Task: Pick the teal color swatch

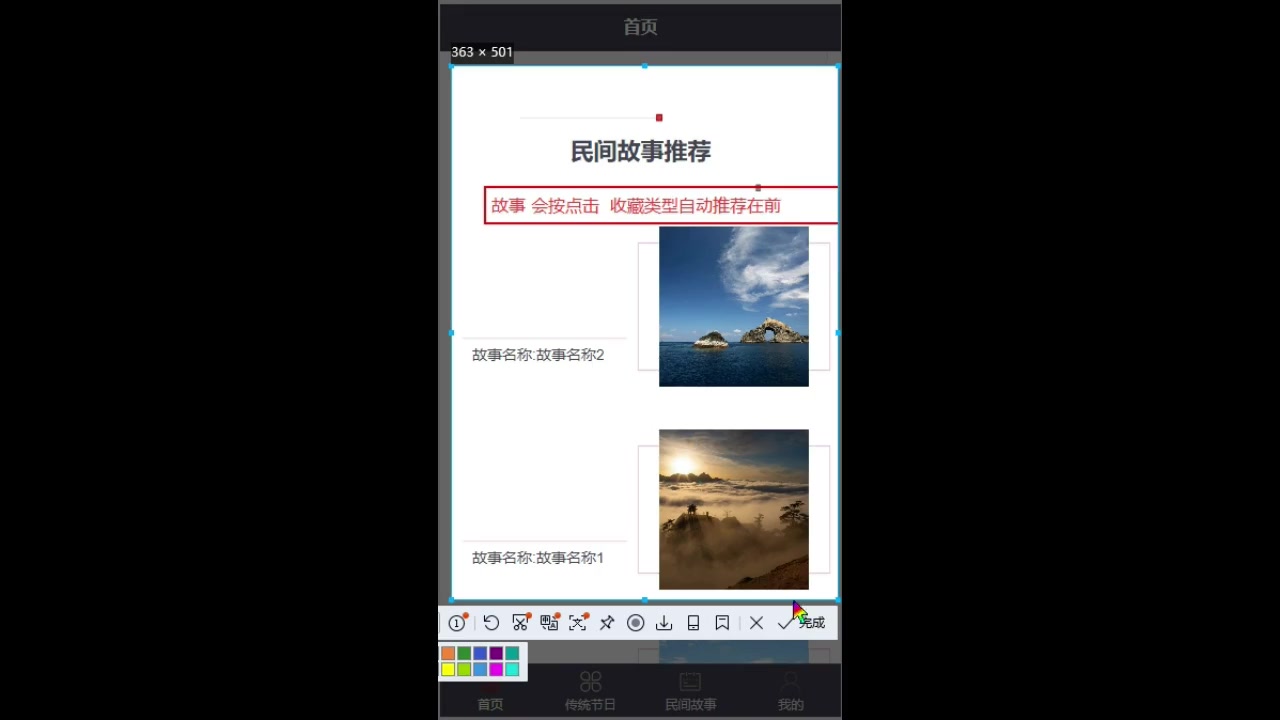Action: (512, 653)
